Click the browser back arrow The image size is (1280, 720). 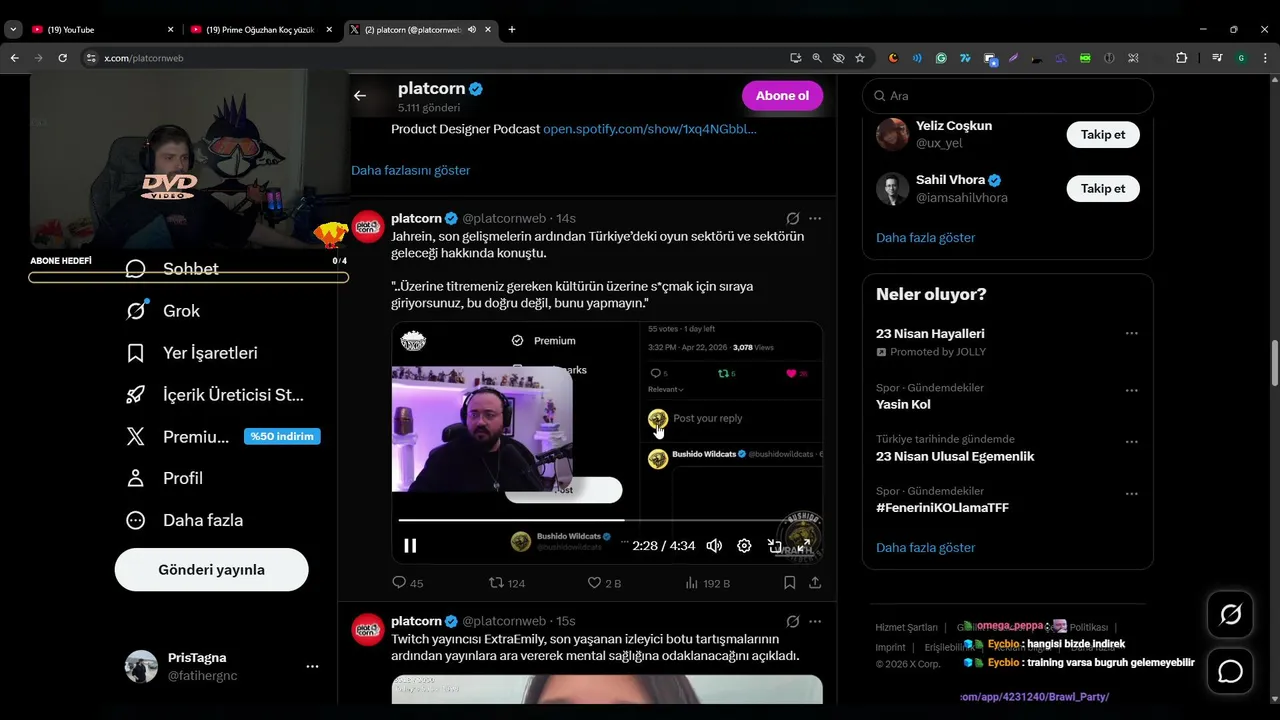pos(15,58)
